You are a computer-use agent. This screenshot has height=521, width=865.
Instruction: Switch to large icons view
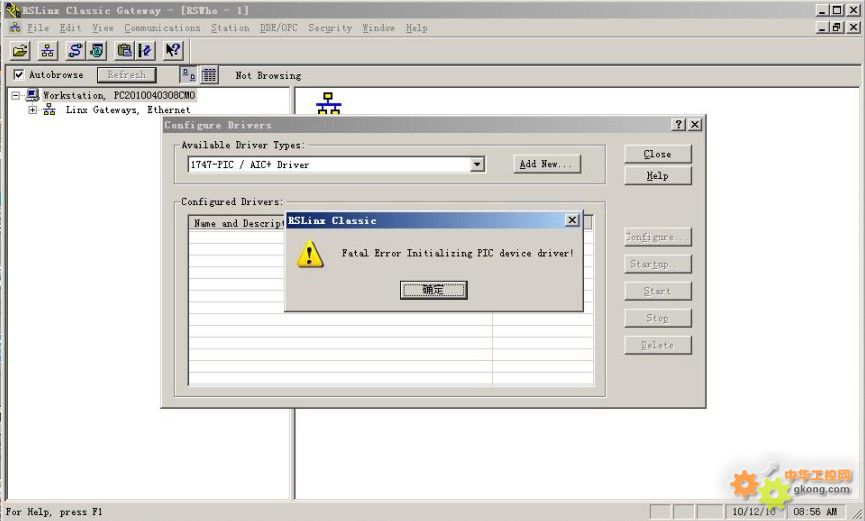click(x=188, y=75)
